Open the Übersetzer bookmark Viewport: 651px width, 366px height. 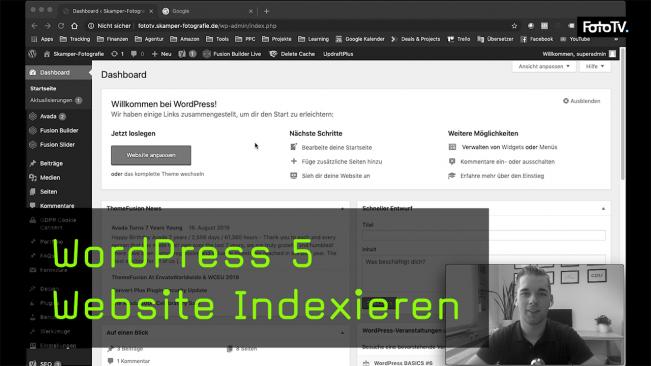click(x=495, y=39)
